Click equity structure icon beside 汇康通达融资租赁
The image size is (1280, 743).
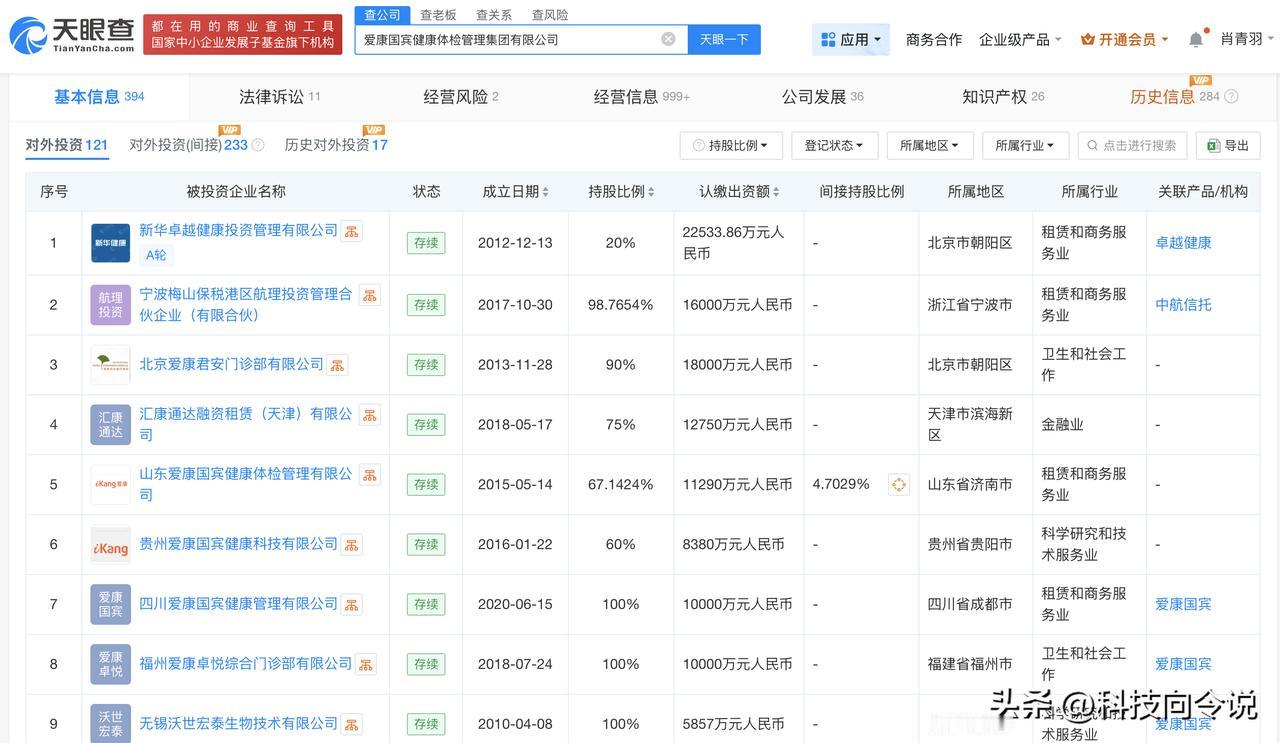tap(369, 414)
